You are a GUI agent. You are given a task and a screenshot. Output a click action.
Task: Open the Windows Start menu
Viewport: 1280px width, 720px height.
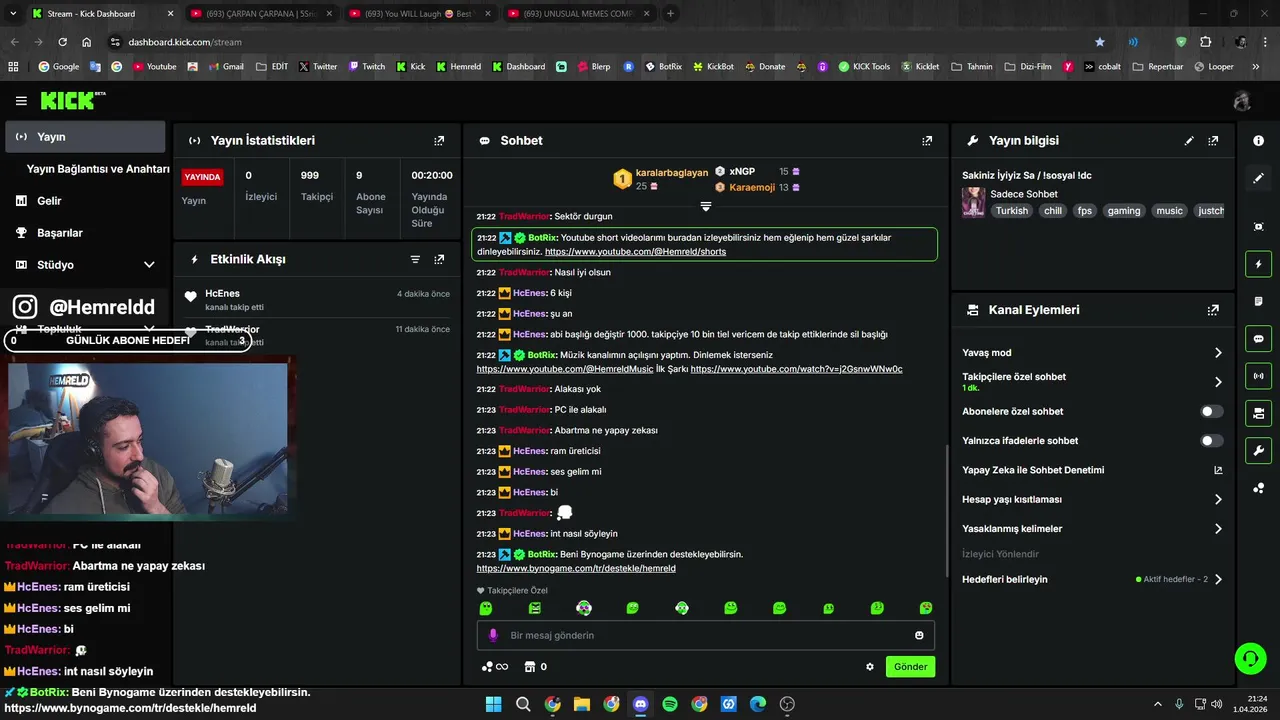(x=493, y=704)
